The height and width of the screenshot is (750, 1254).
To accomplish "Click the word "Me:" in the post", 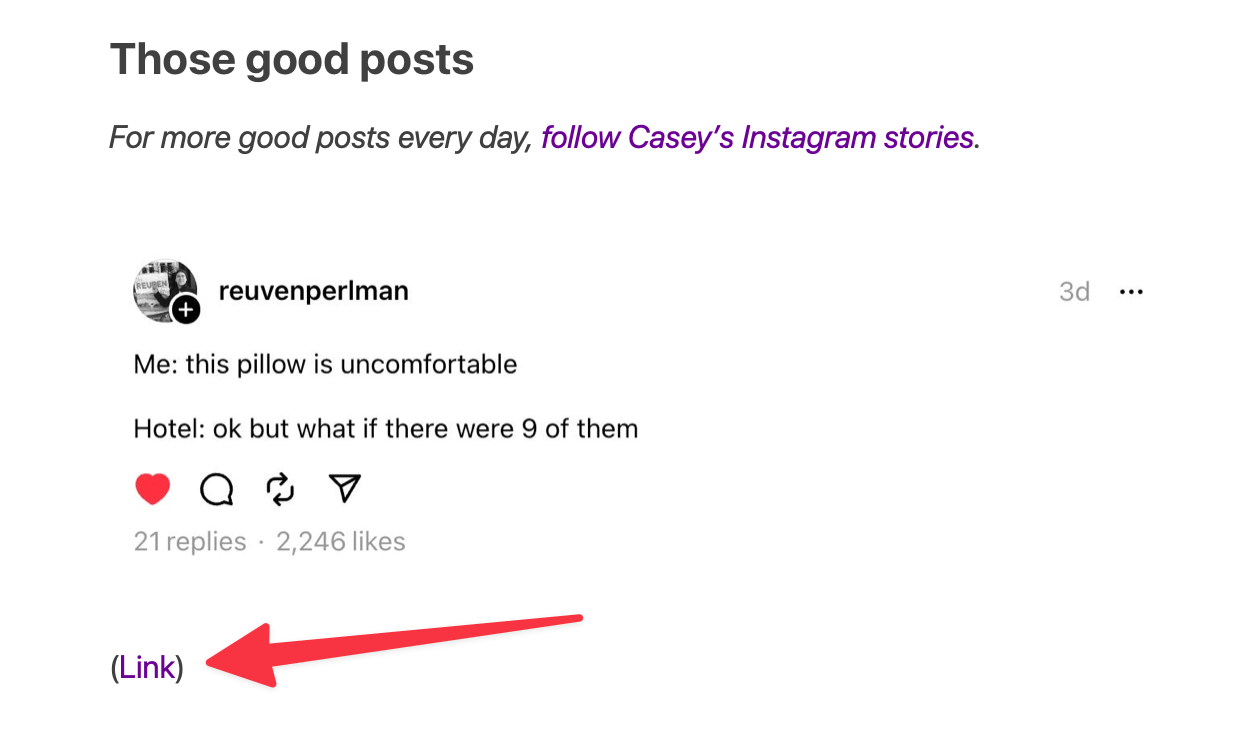I will point(155,364).
